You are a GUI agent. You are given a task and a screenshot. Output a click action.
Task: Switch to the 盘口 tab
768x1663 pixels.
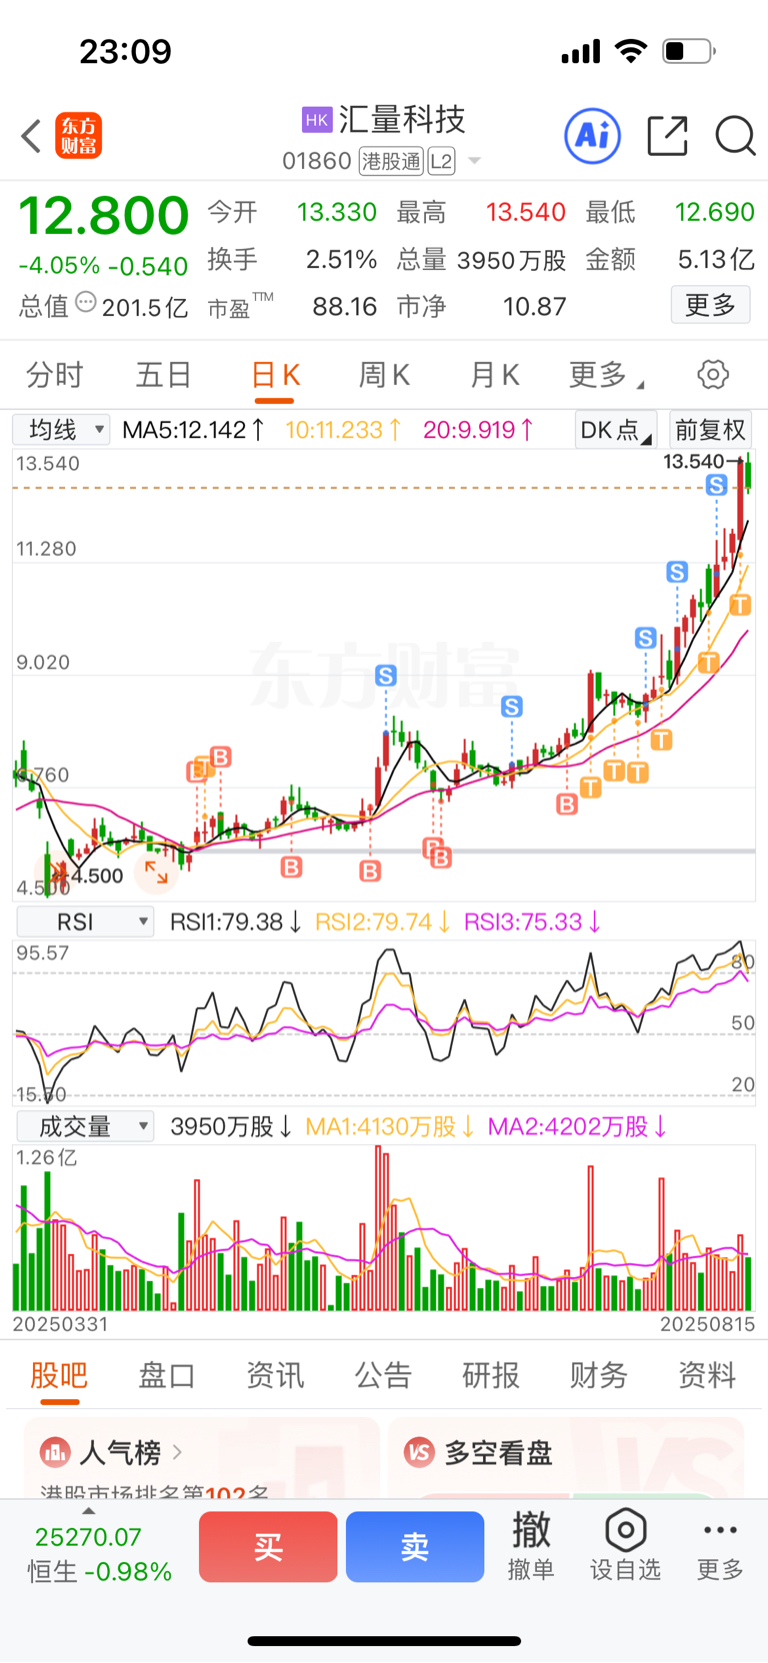[x=166, y=1375]
